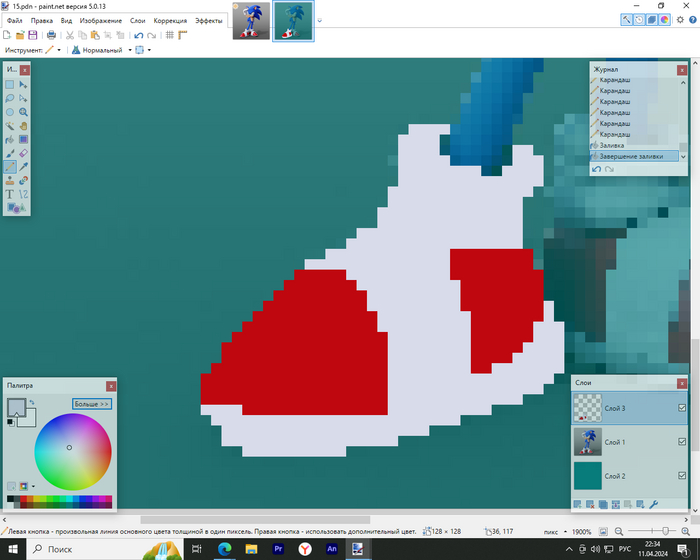Click Add New Layer icon in Layers panel
700x560 pixels.
(x=577, y=505)
